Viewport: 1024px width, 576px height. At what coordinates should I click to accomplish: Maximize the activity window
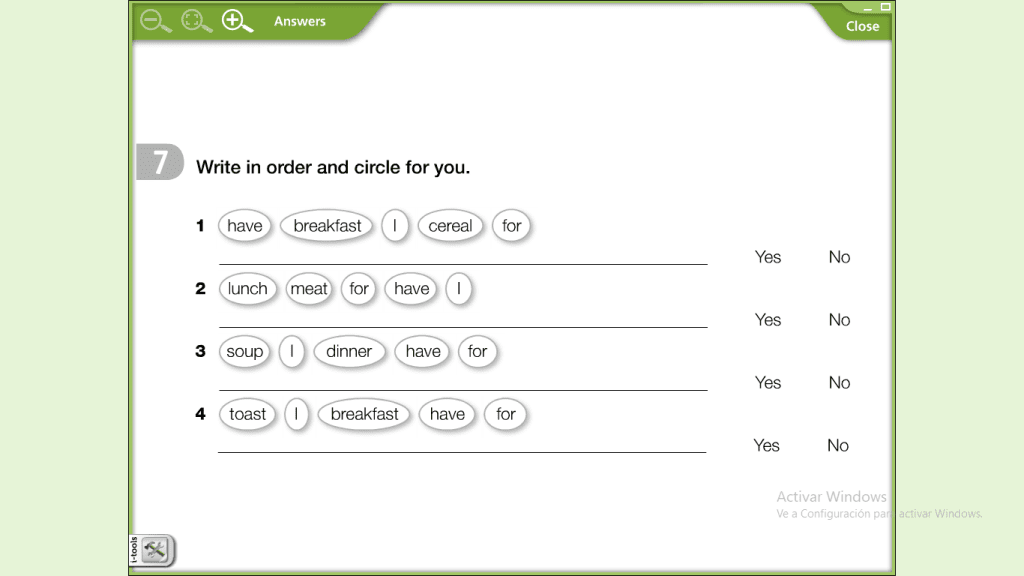(x=885, y=7)
